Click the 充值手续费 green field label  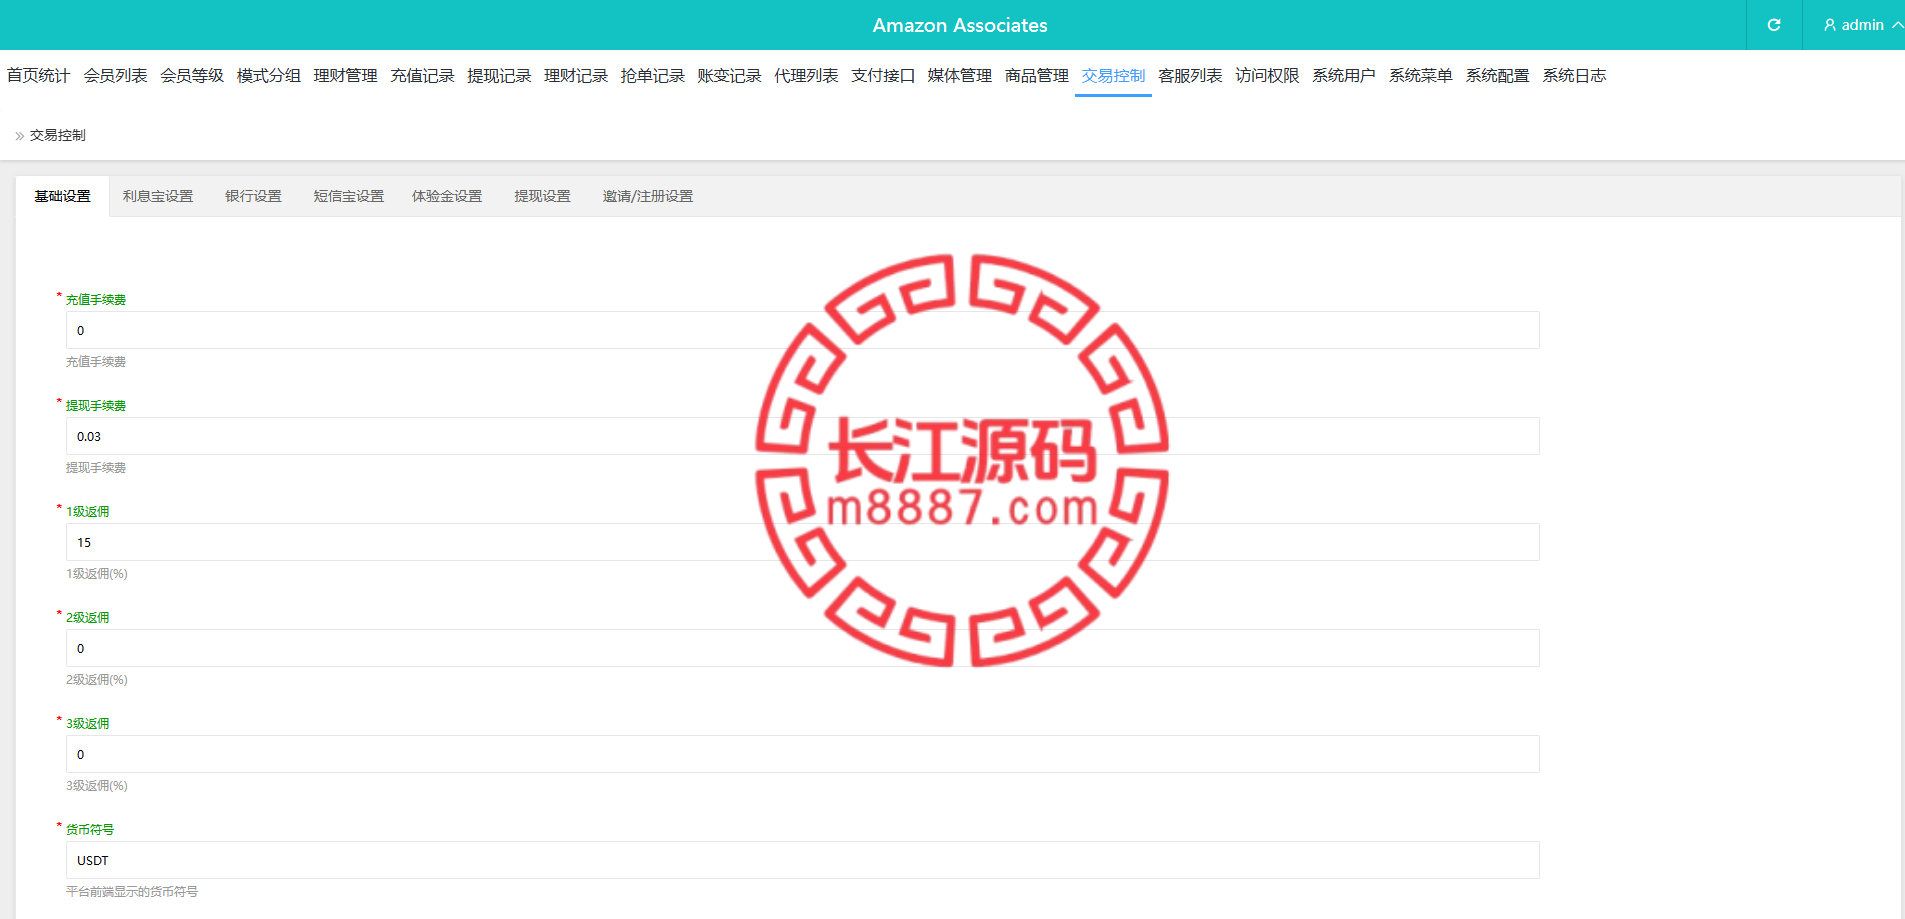(x=96, y=300)
